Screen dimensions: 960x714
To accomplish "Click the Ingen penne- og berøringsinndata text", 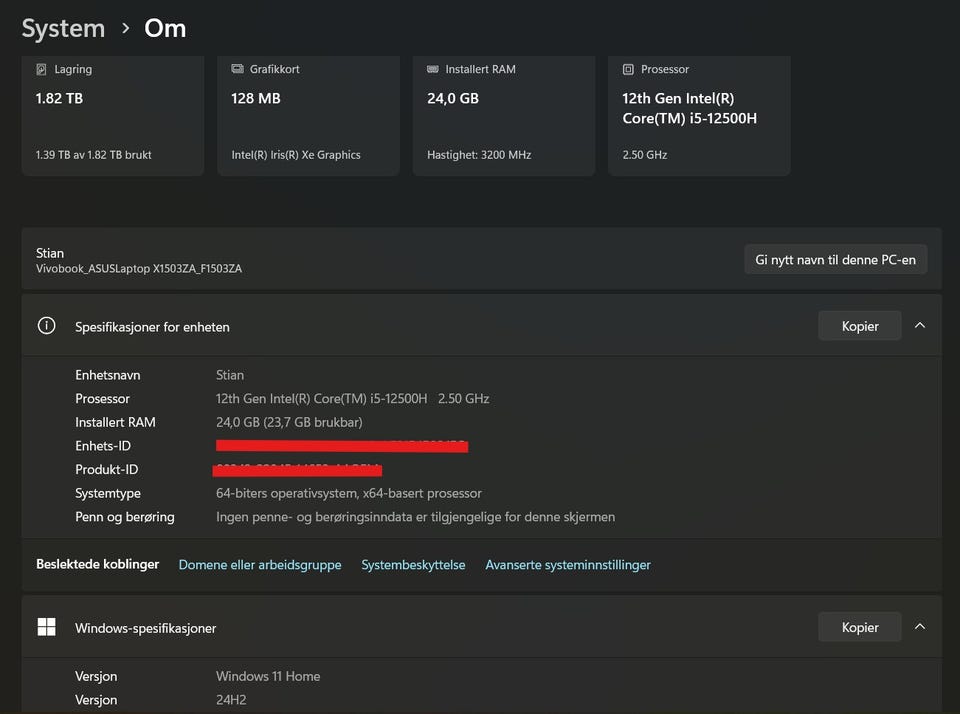I will (416, 517).
